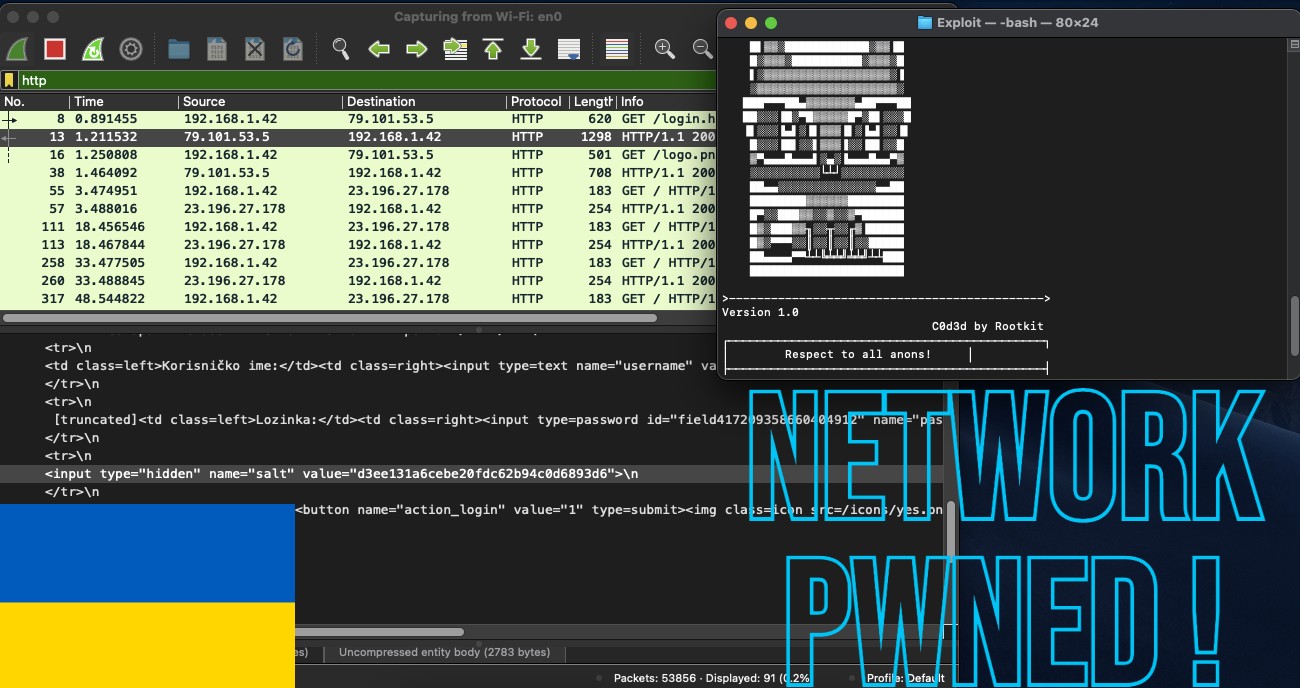Jump to a specific packet number
1300x688 pixels.
click(x=455, y=48)
